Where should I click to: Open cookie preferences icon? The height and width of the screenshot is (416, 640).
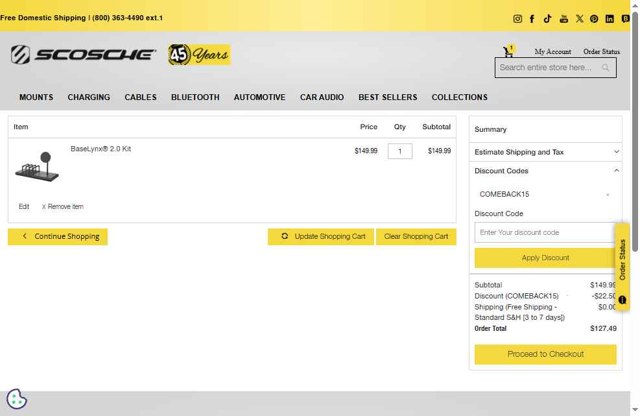point(17,399)
